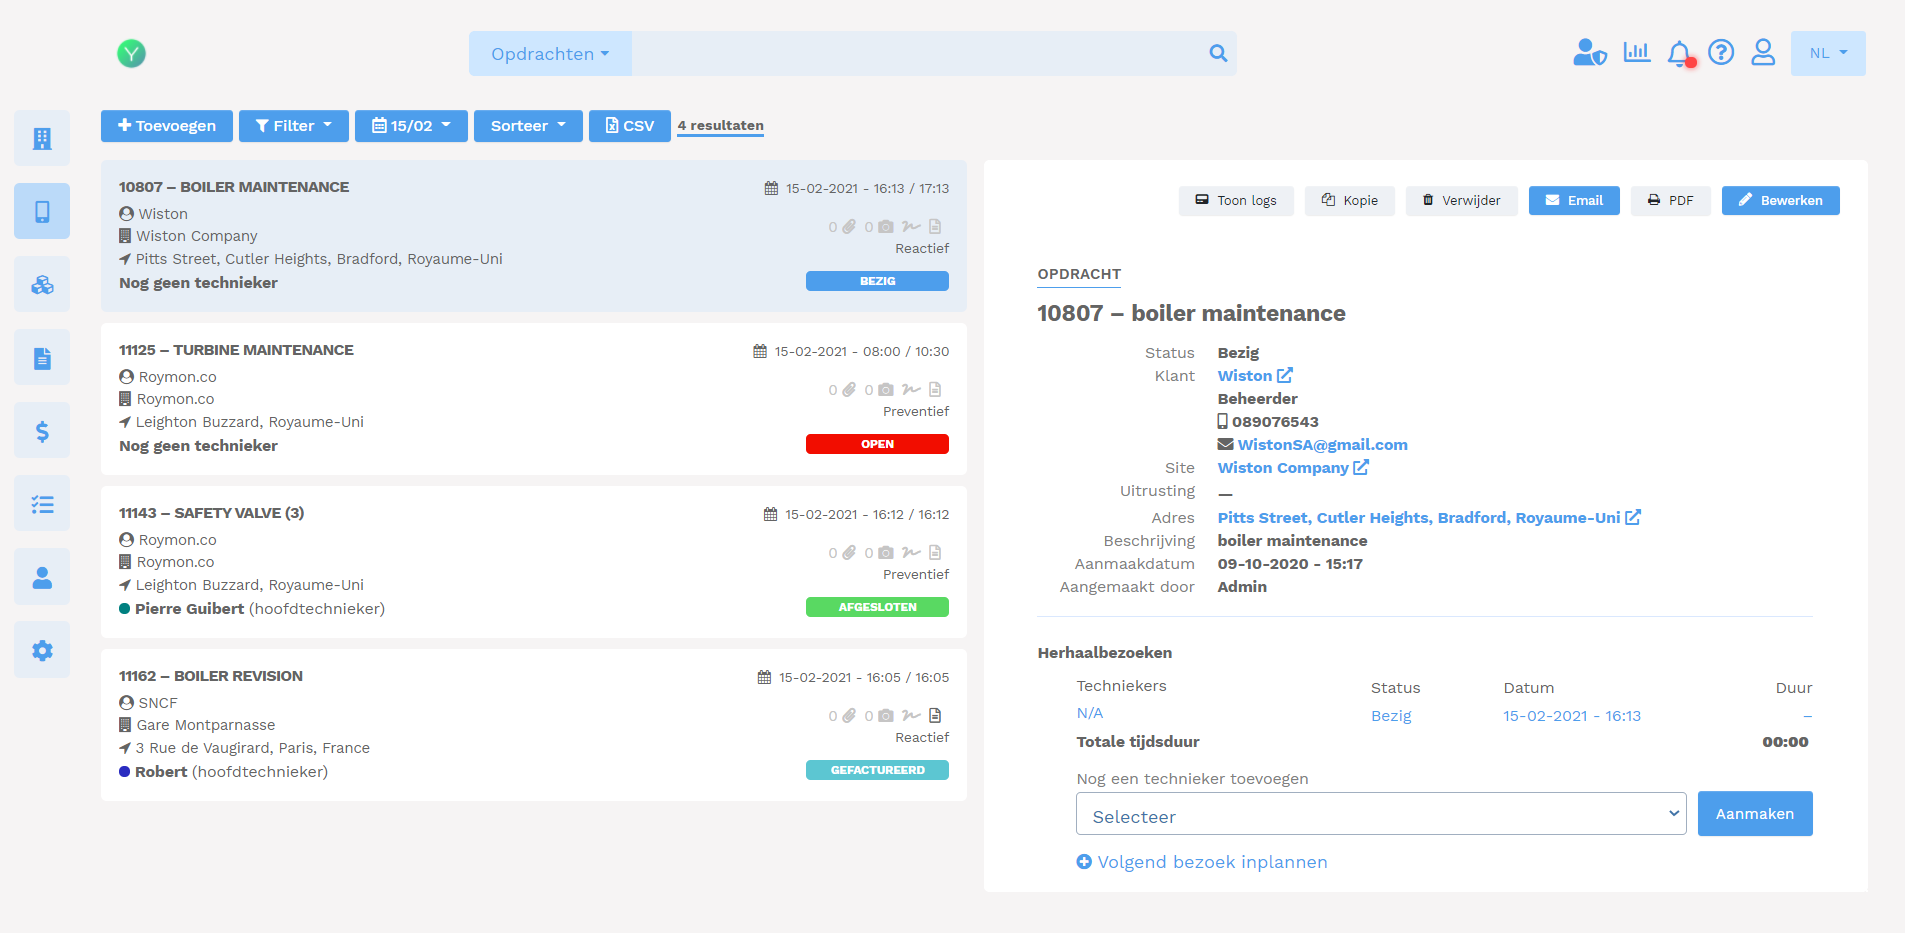Open the Opdrachten search category dropdown
Screen dimensions: 1905x933
coord(549,53)
